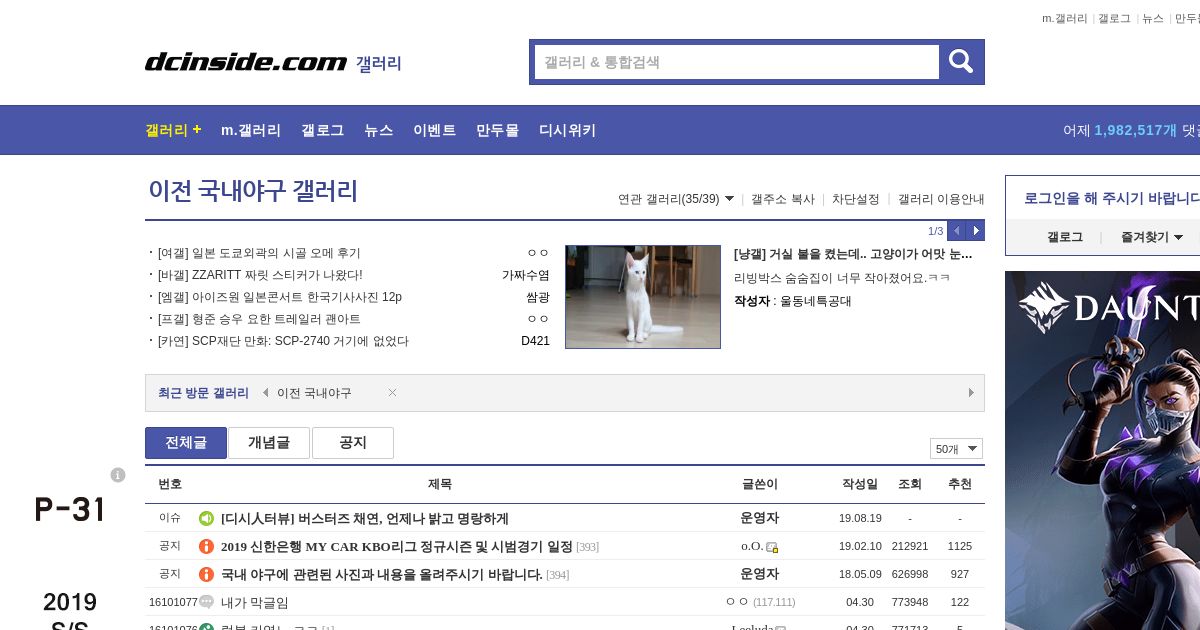Click author name 울동네특공대
Viewport: 1200px width, 630px height.
click(x=816, y=301)
